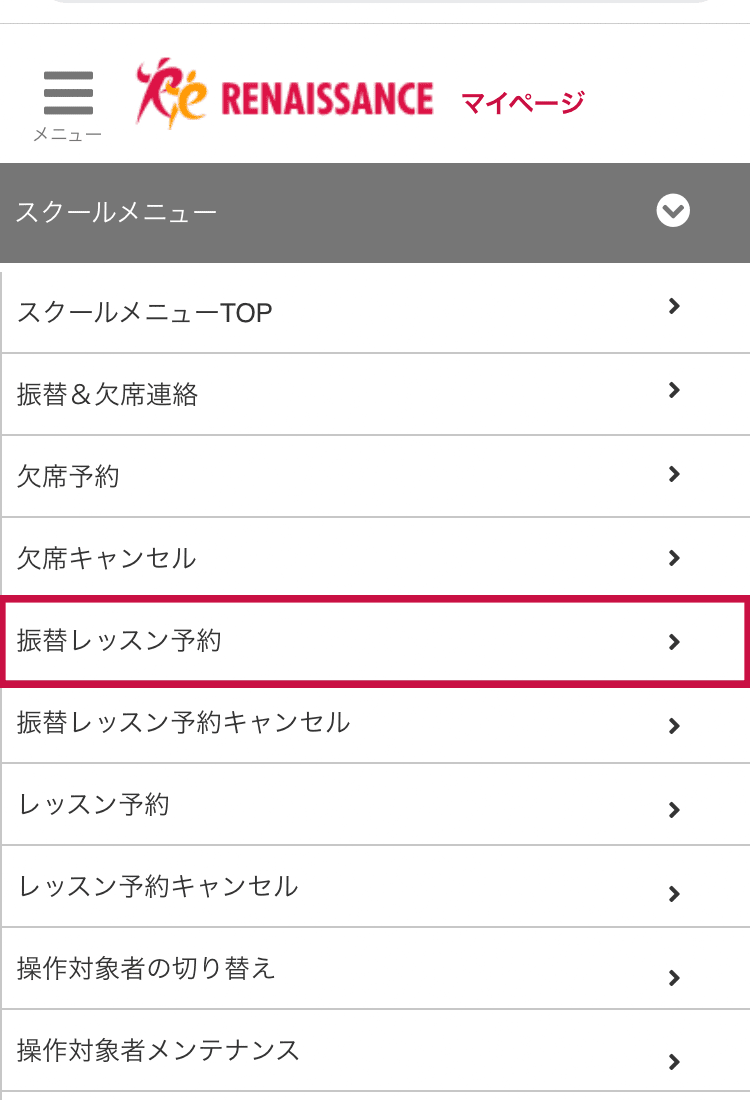Click the arrow beside 振替レッスン予約
The width and height of the screenshot is (750, 1100).
click(x=674, y=642)
